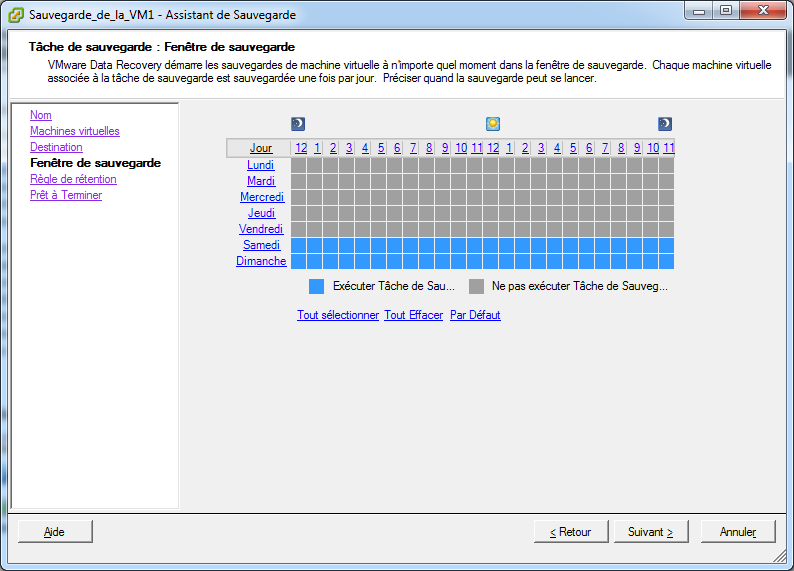The width and height of the screenshot is (794, 571).
Task: Cancel the wizard with Annuler
Action: click(738, 532)
